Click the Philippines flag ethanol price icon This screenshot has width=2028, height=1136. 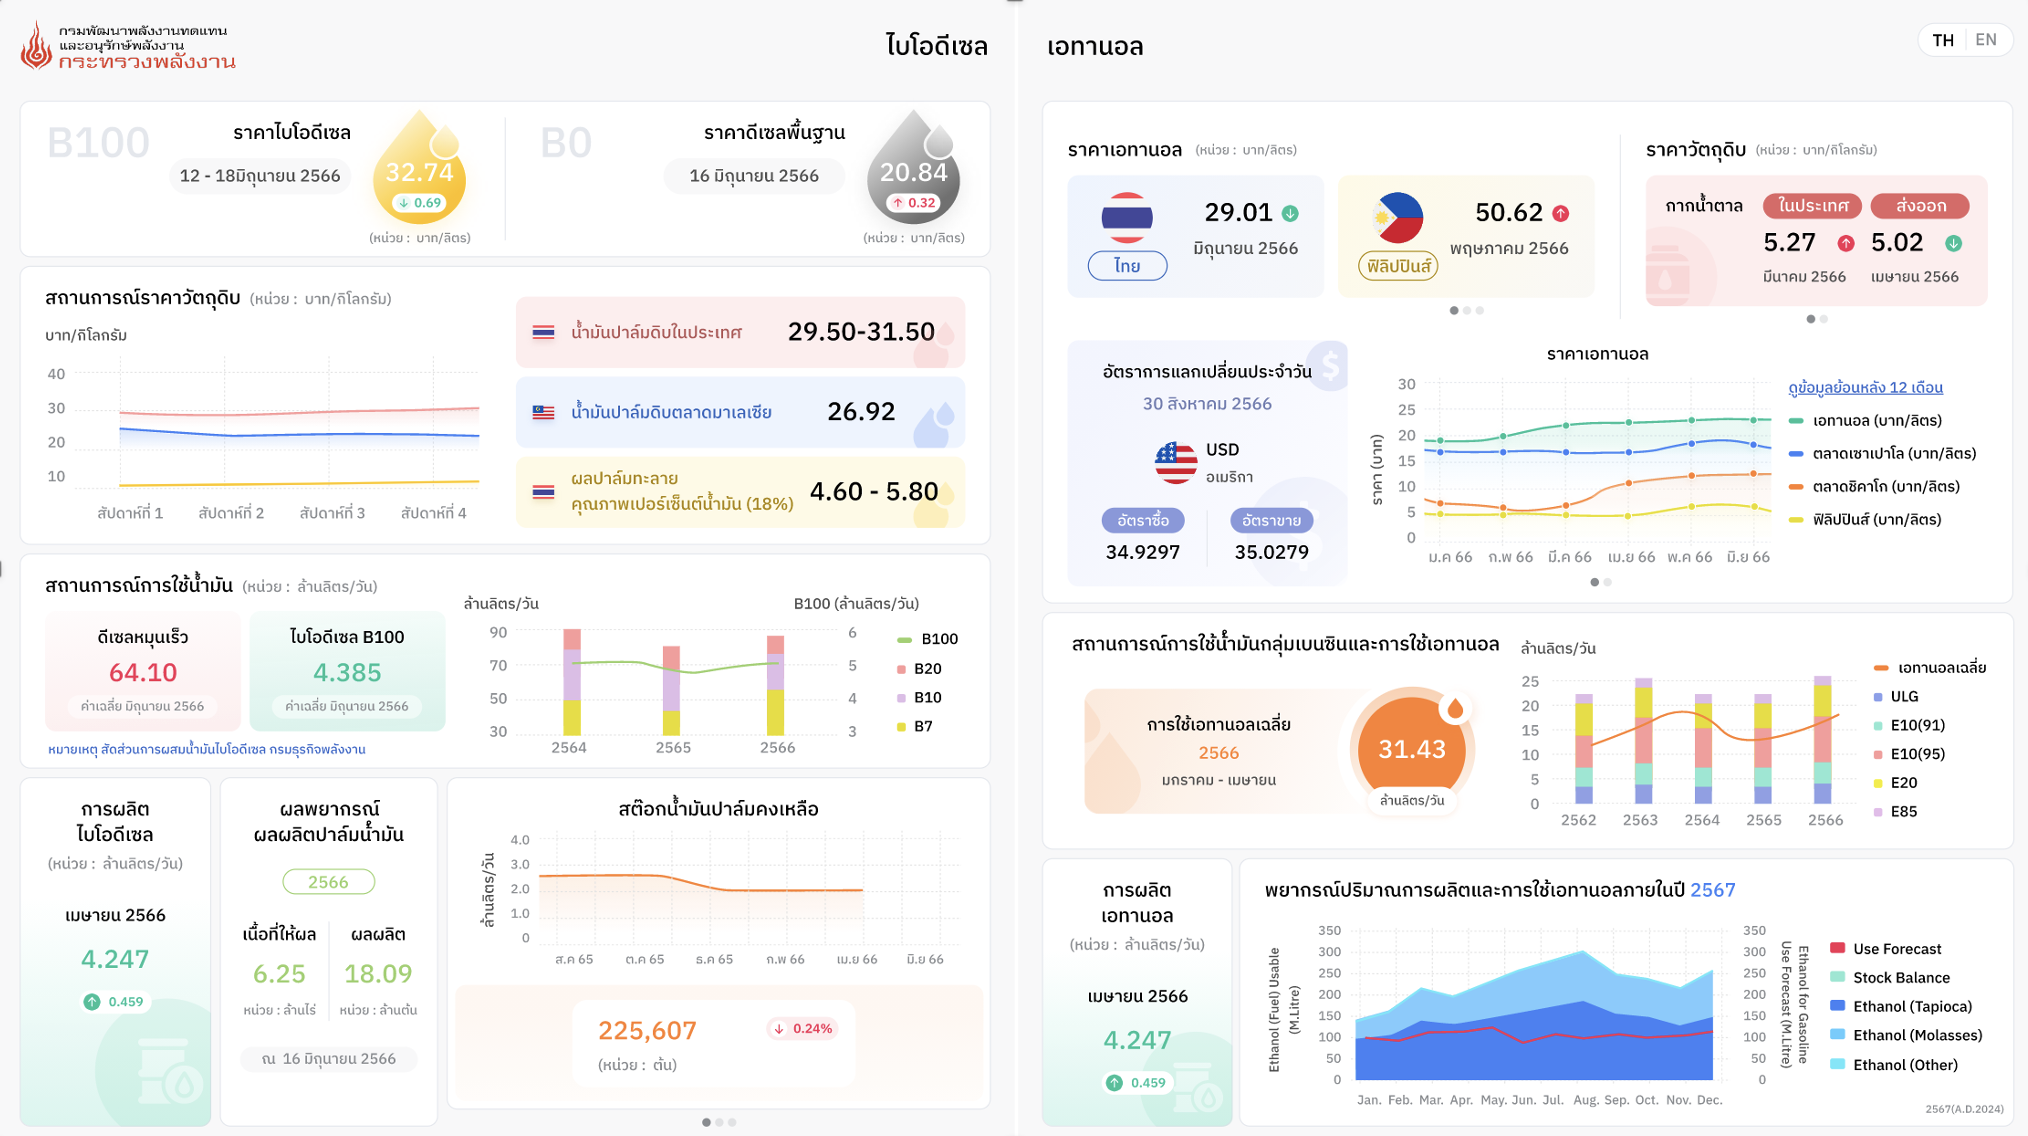[1397, 217]
